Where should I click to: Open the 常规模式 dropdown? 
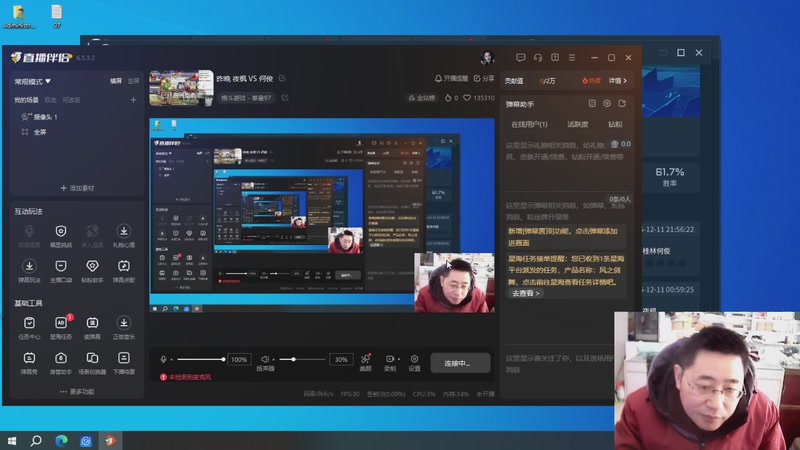click(x=33, y=81)
